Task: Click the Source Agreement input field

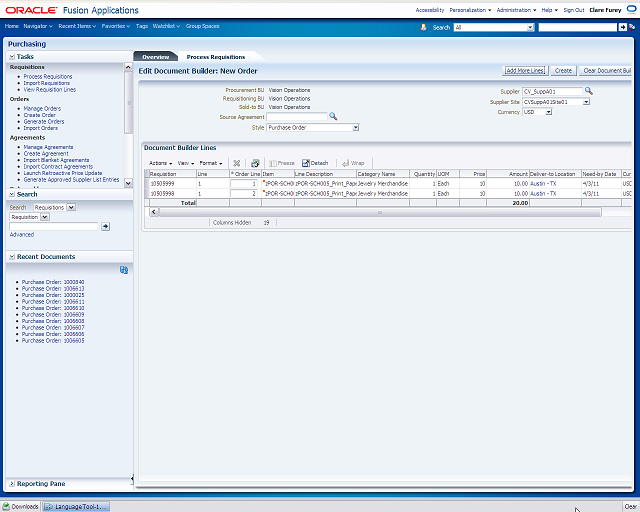Action: (297, 117)
